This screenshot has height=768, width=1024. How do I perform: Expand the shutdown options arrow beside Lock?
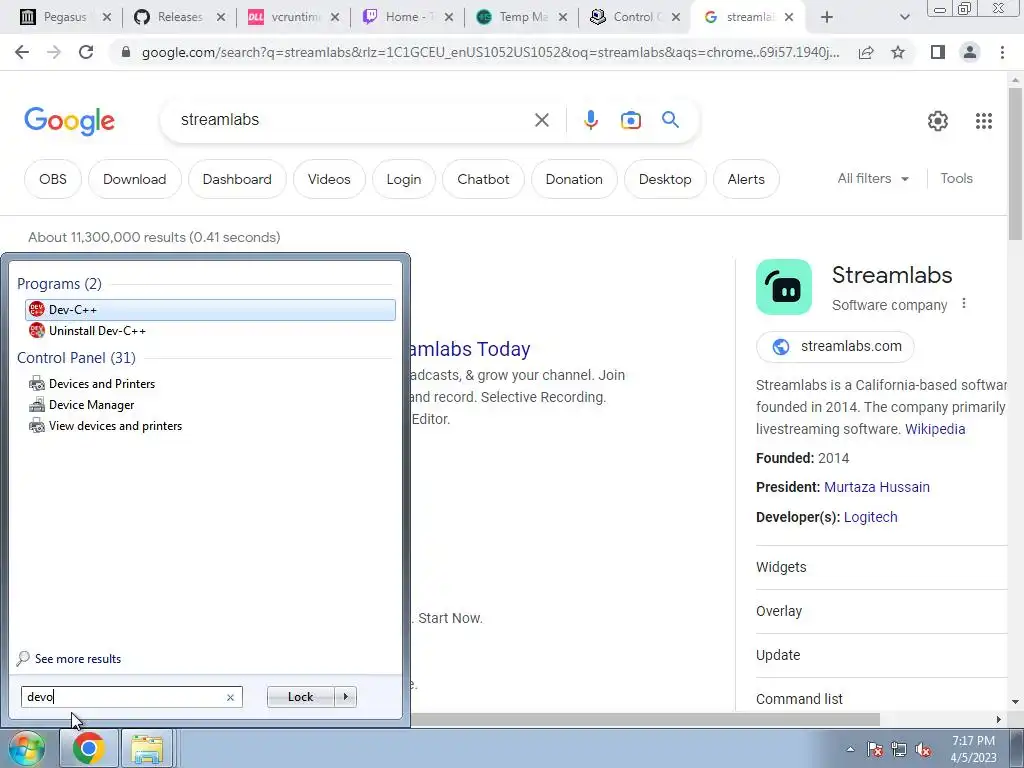coord(345,697)
